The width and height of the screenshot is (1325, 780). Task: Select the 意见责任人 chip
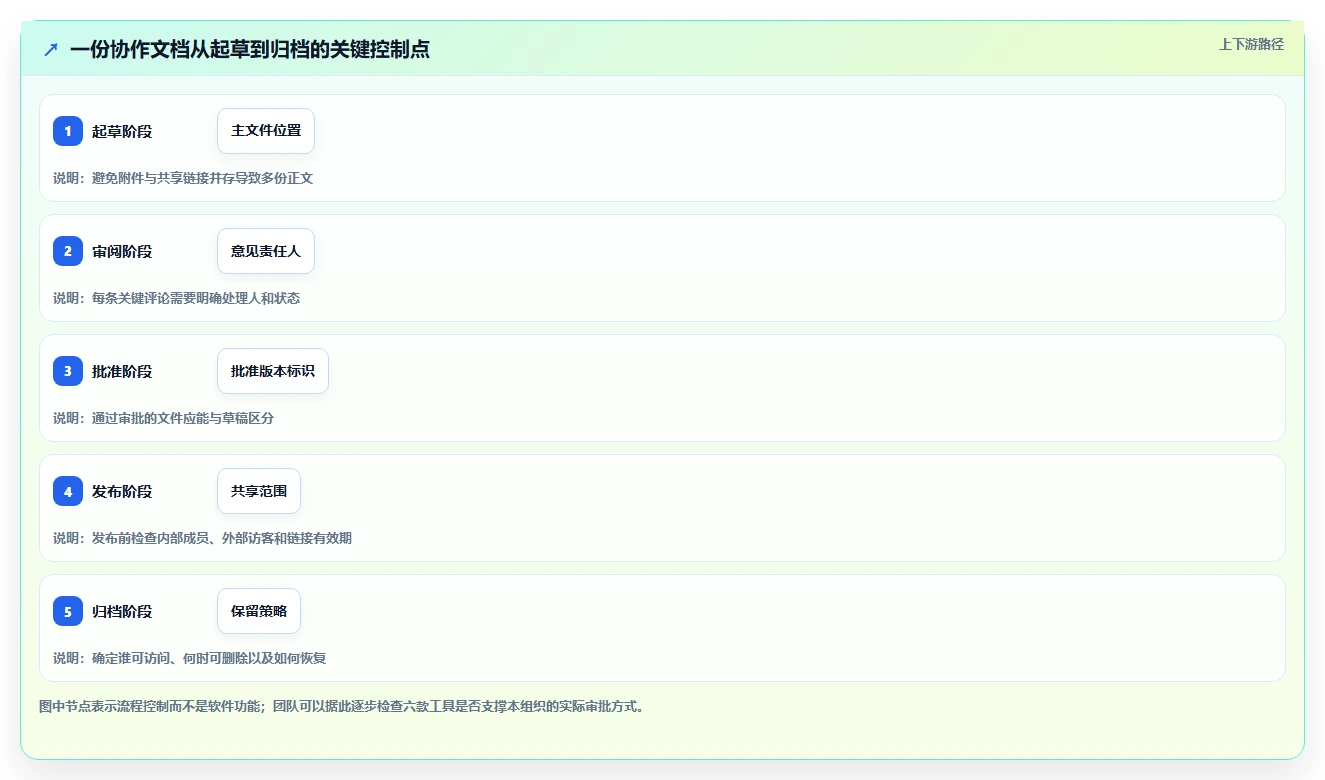tap(266, 251)
